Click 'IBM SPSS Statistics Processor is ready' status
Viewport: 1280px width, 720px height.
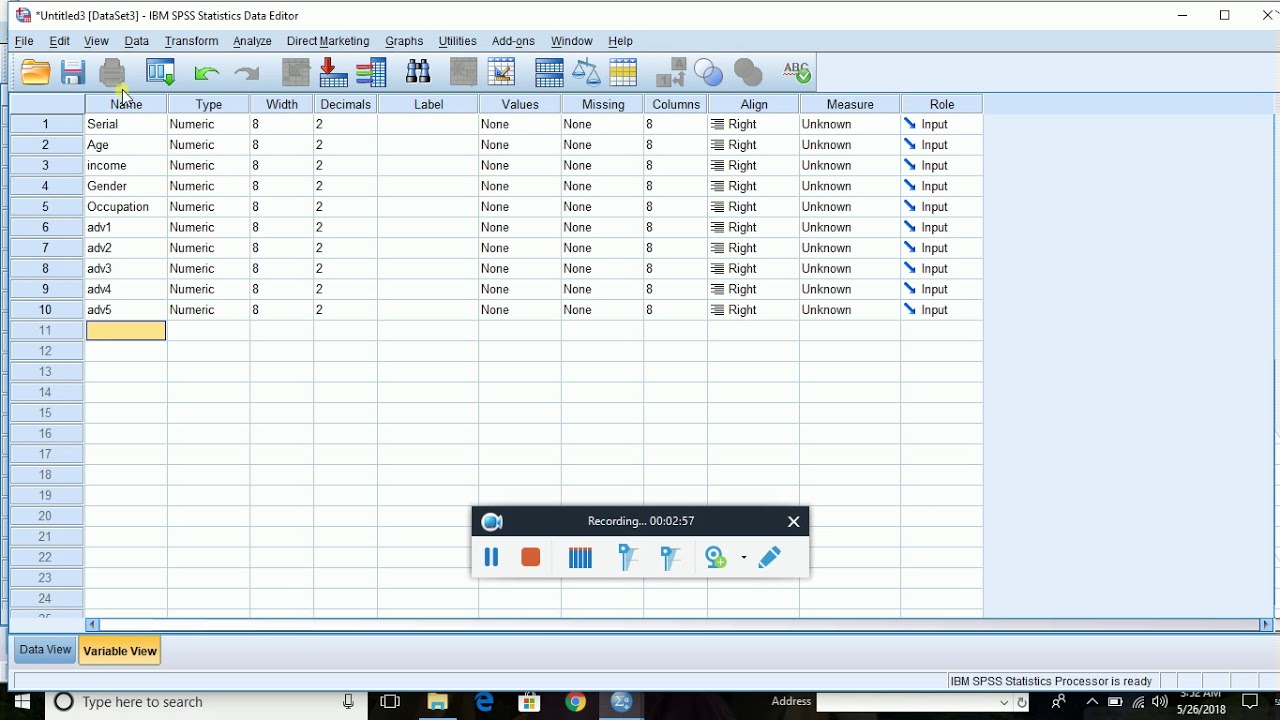point(1051,681)
